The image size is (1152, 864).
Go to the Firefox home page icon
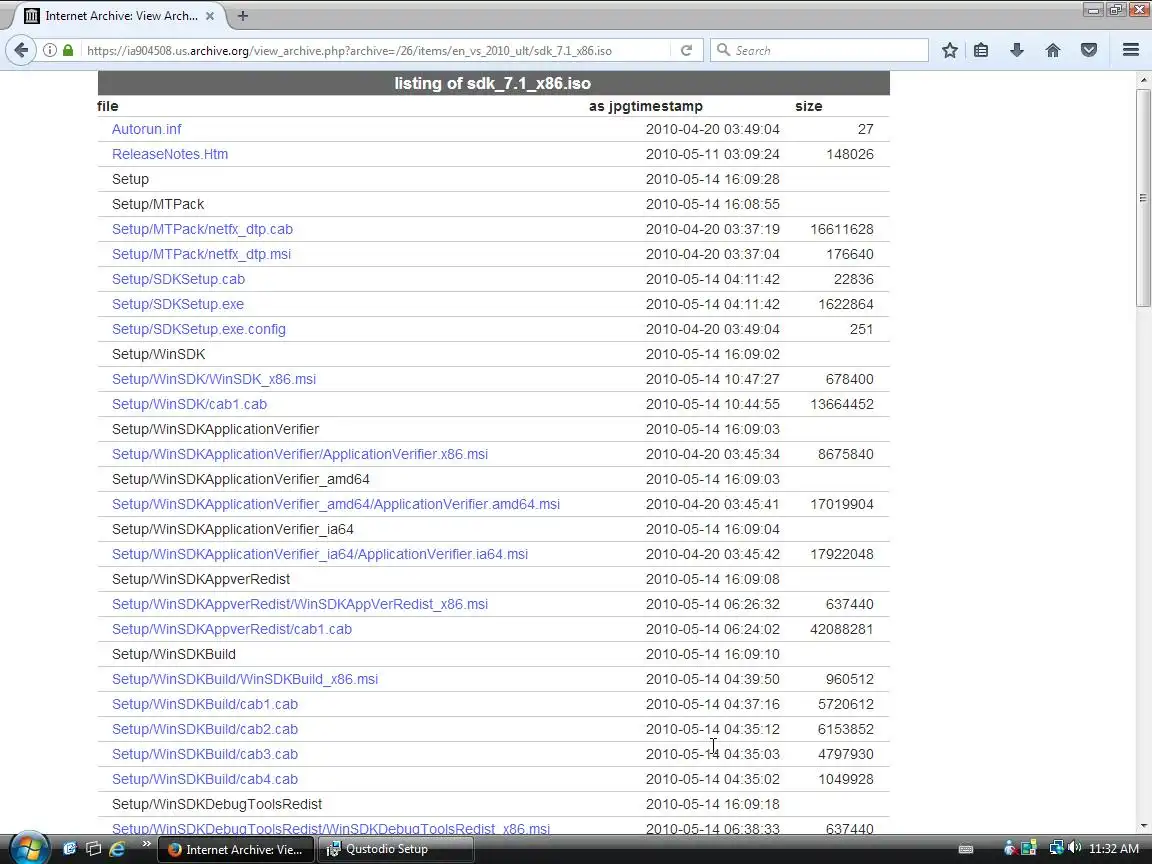[1053, 50]
